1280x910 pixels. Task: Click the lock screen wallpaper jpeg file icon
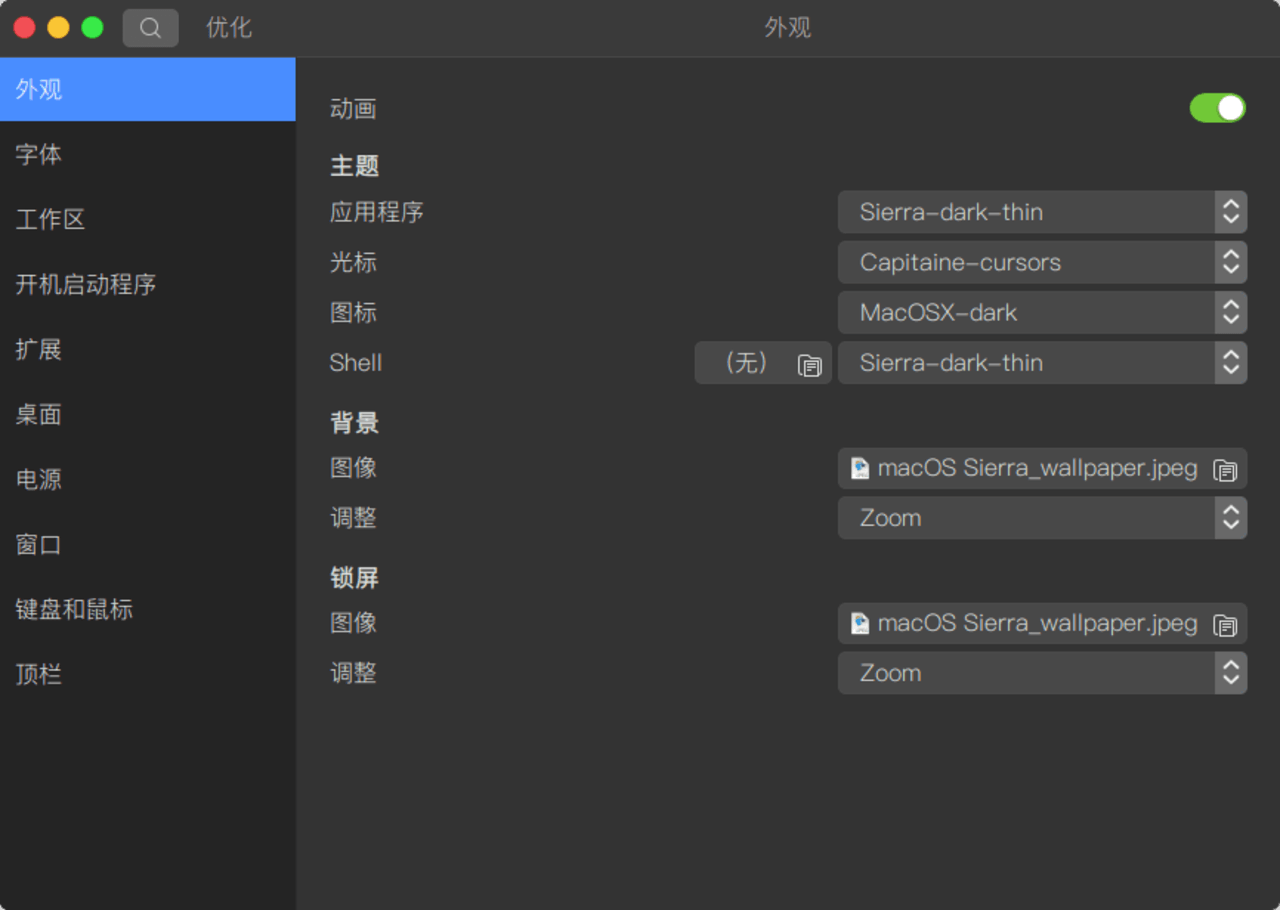coord(860,623)
